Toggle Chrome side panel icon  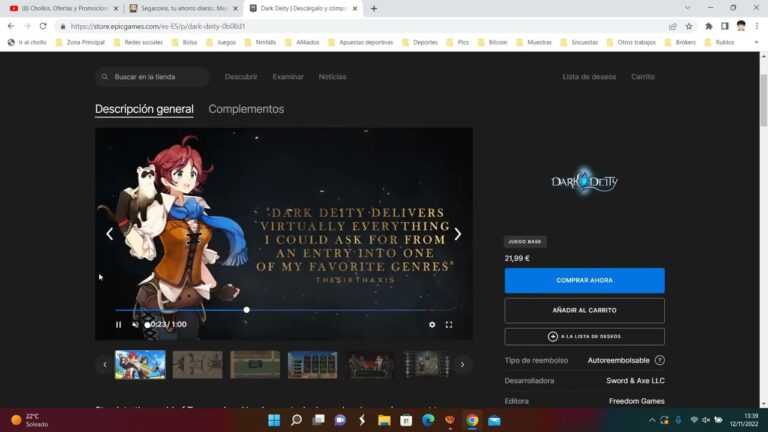click(x=725, y=26)
